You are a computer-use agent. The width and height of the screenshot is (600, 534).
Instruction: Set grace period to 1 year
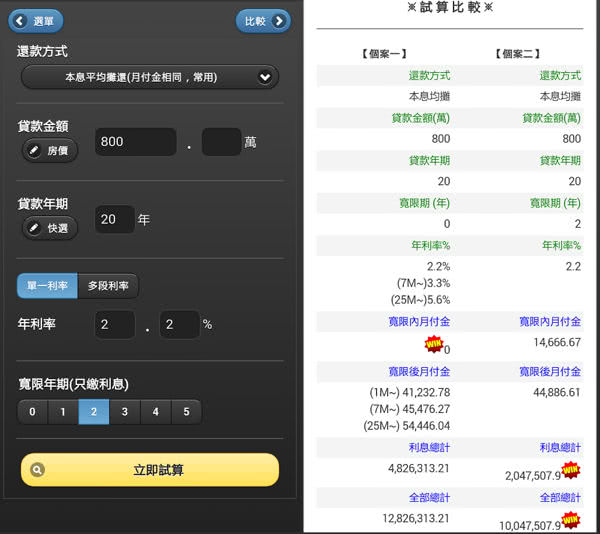63,412
